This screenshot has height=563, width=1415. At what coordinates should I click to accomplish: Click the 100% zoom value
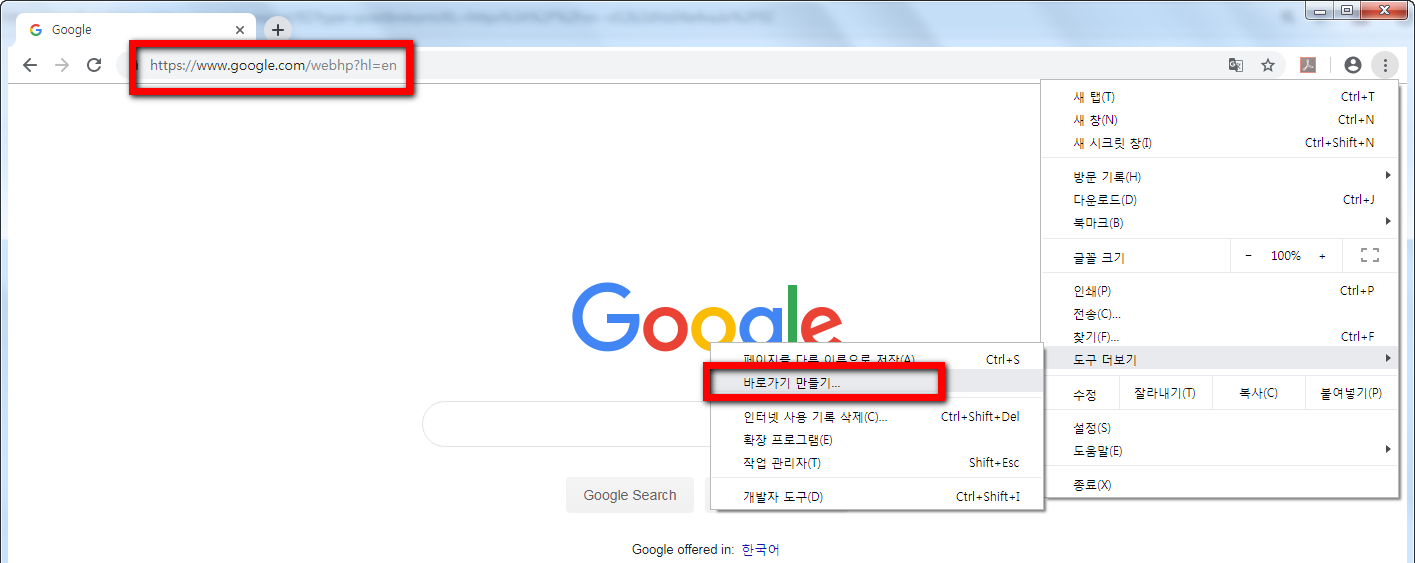(1286, 256)
